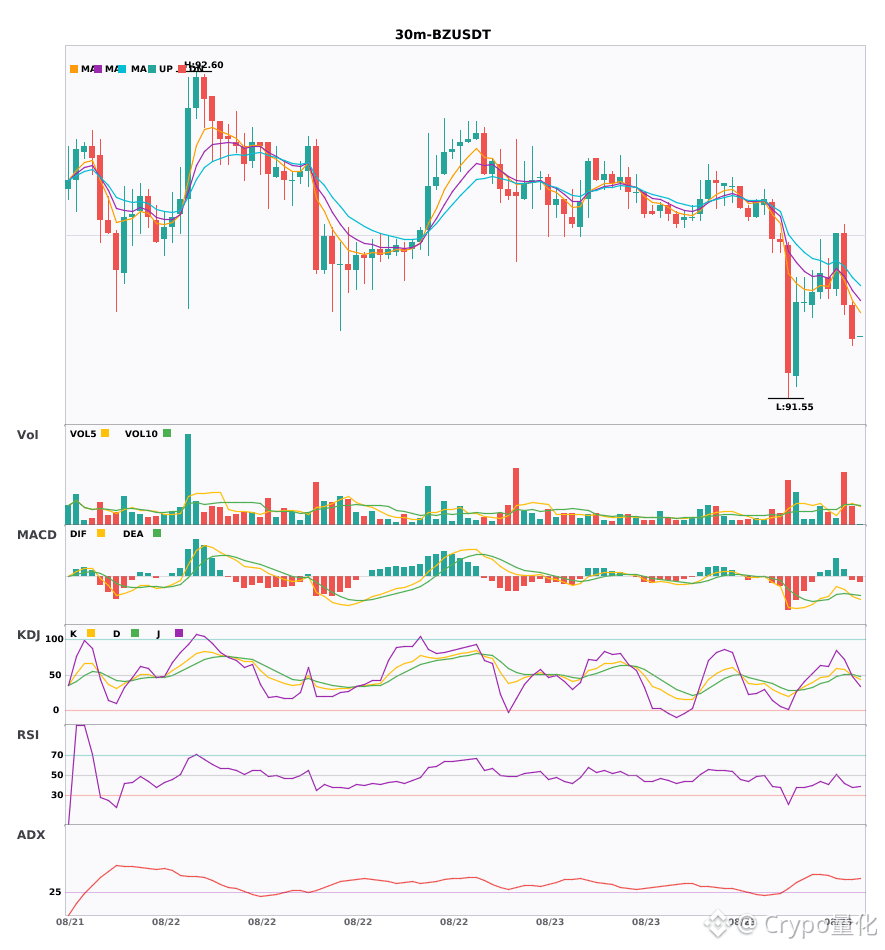Screen dimensions: 885x950
Task: Click the yellow VOL5 legend square
Action: 105,433
